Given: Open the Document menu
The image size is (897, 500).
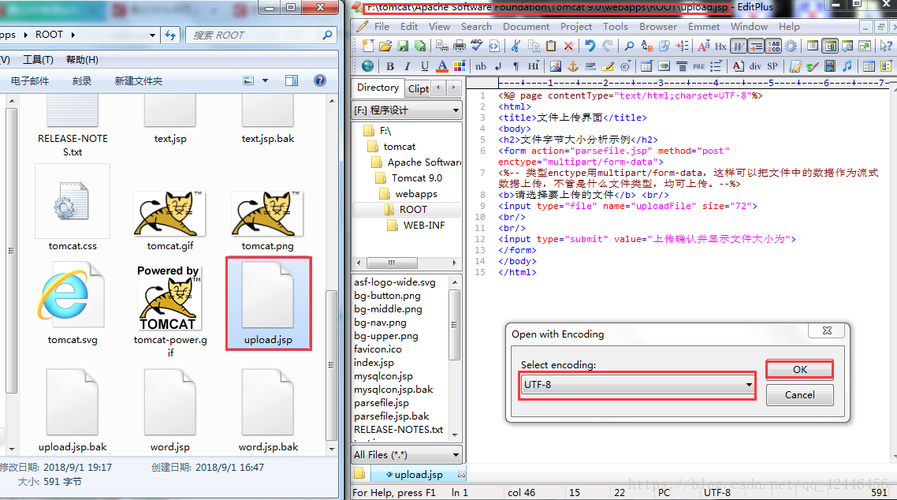Looking at the screenshot, I should [x=526, y=26].
